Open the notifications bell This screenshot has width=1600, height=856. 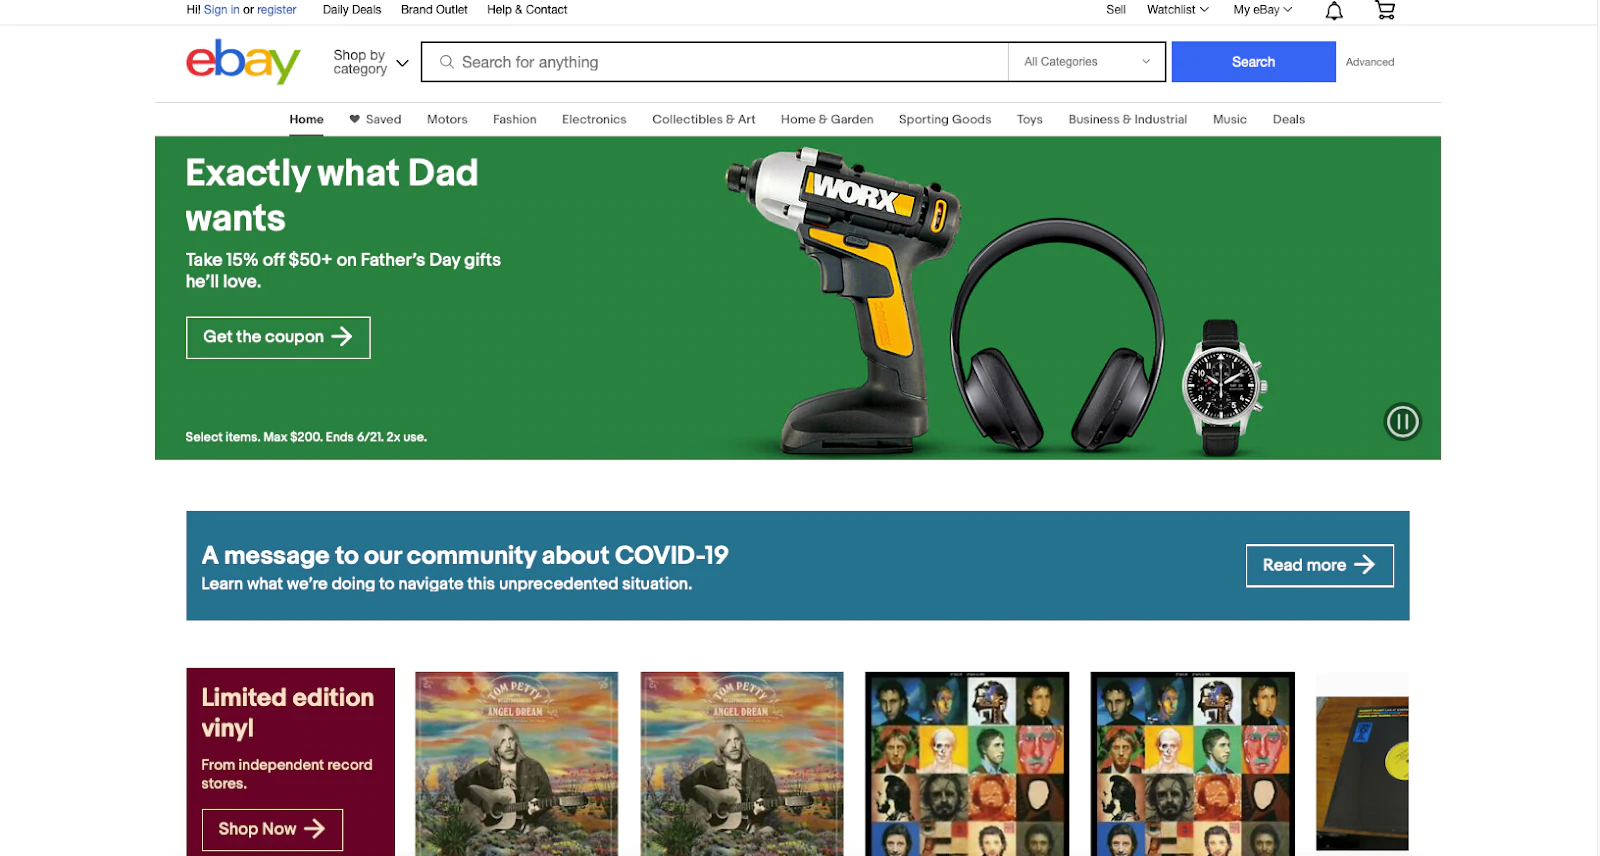(1334, 10)
